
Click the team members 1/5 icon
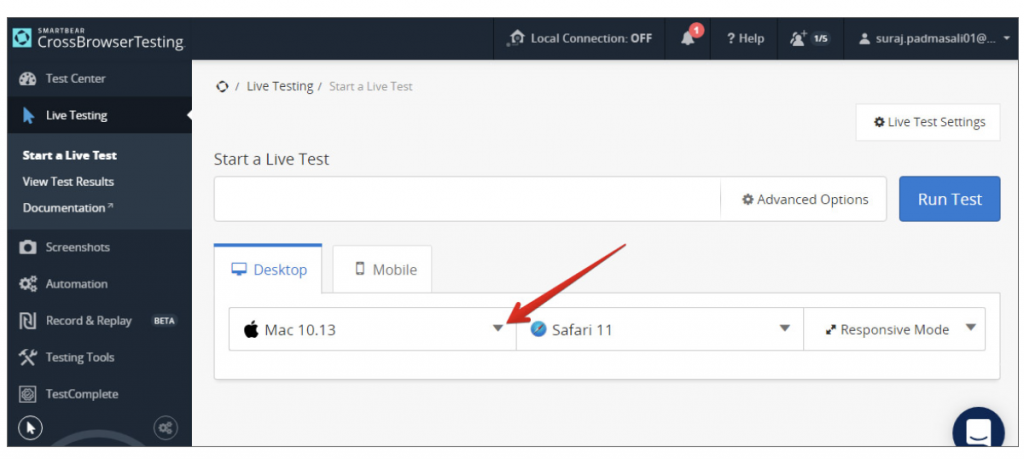point(810,39)
